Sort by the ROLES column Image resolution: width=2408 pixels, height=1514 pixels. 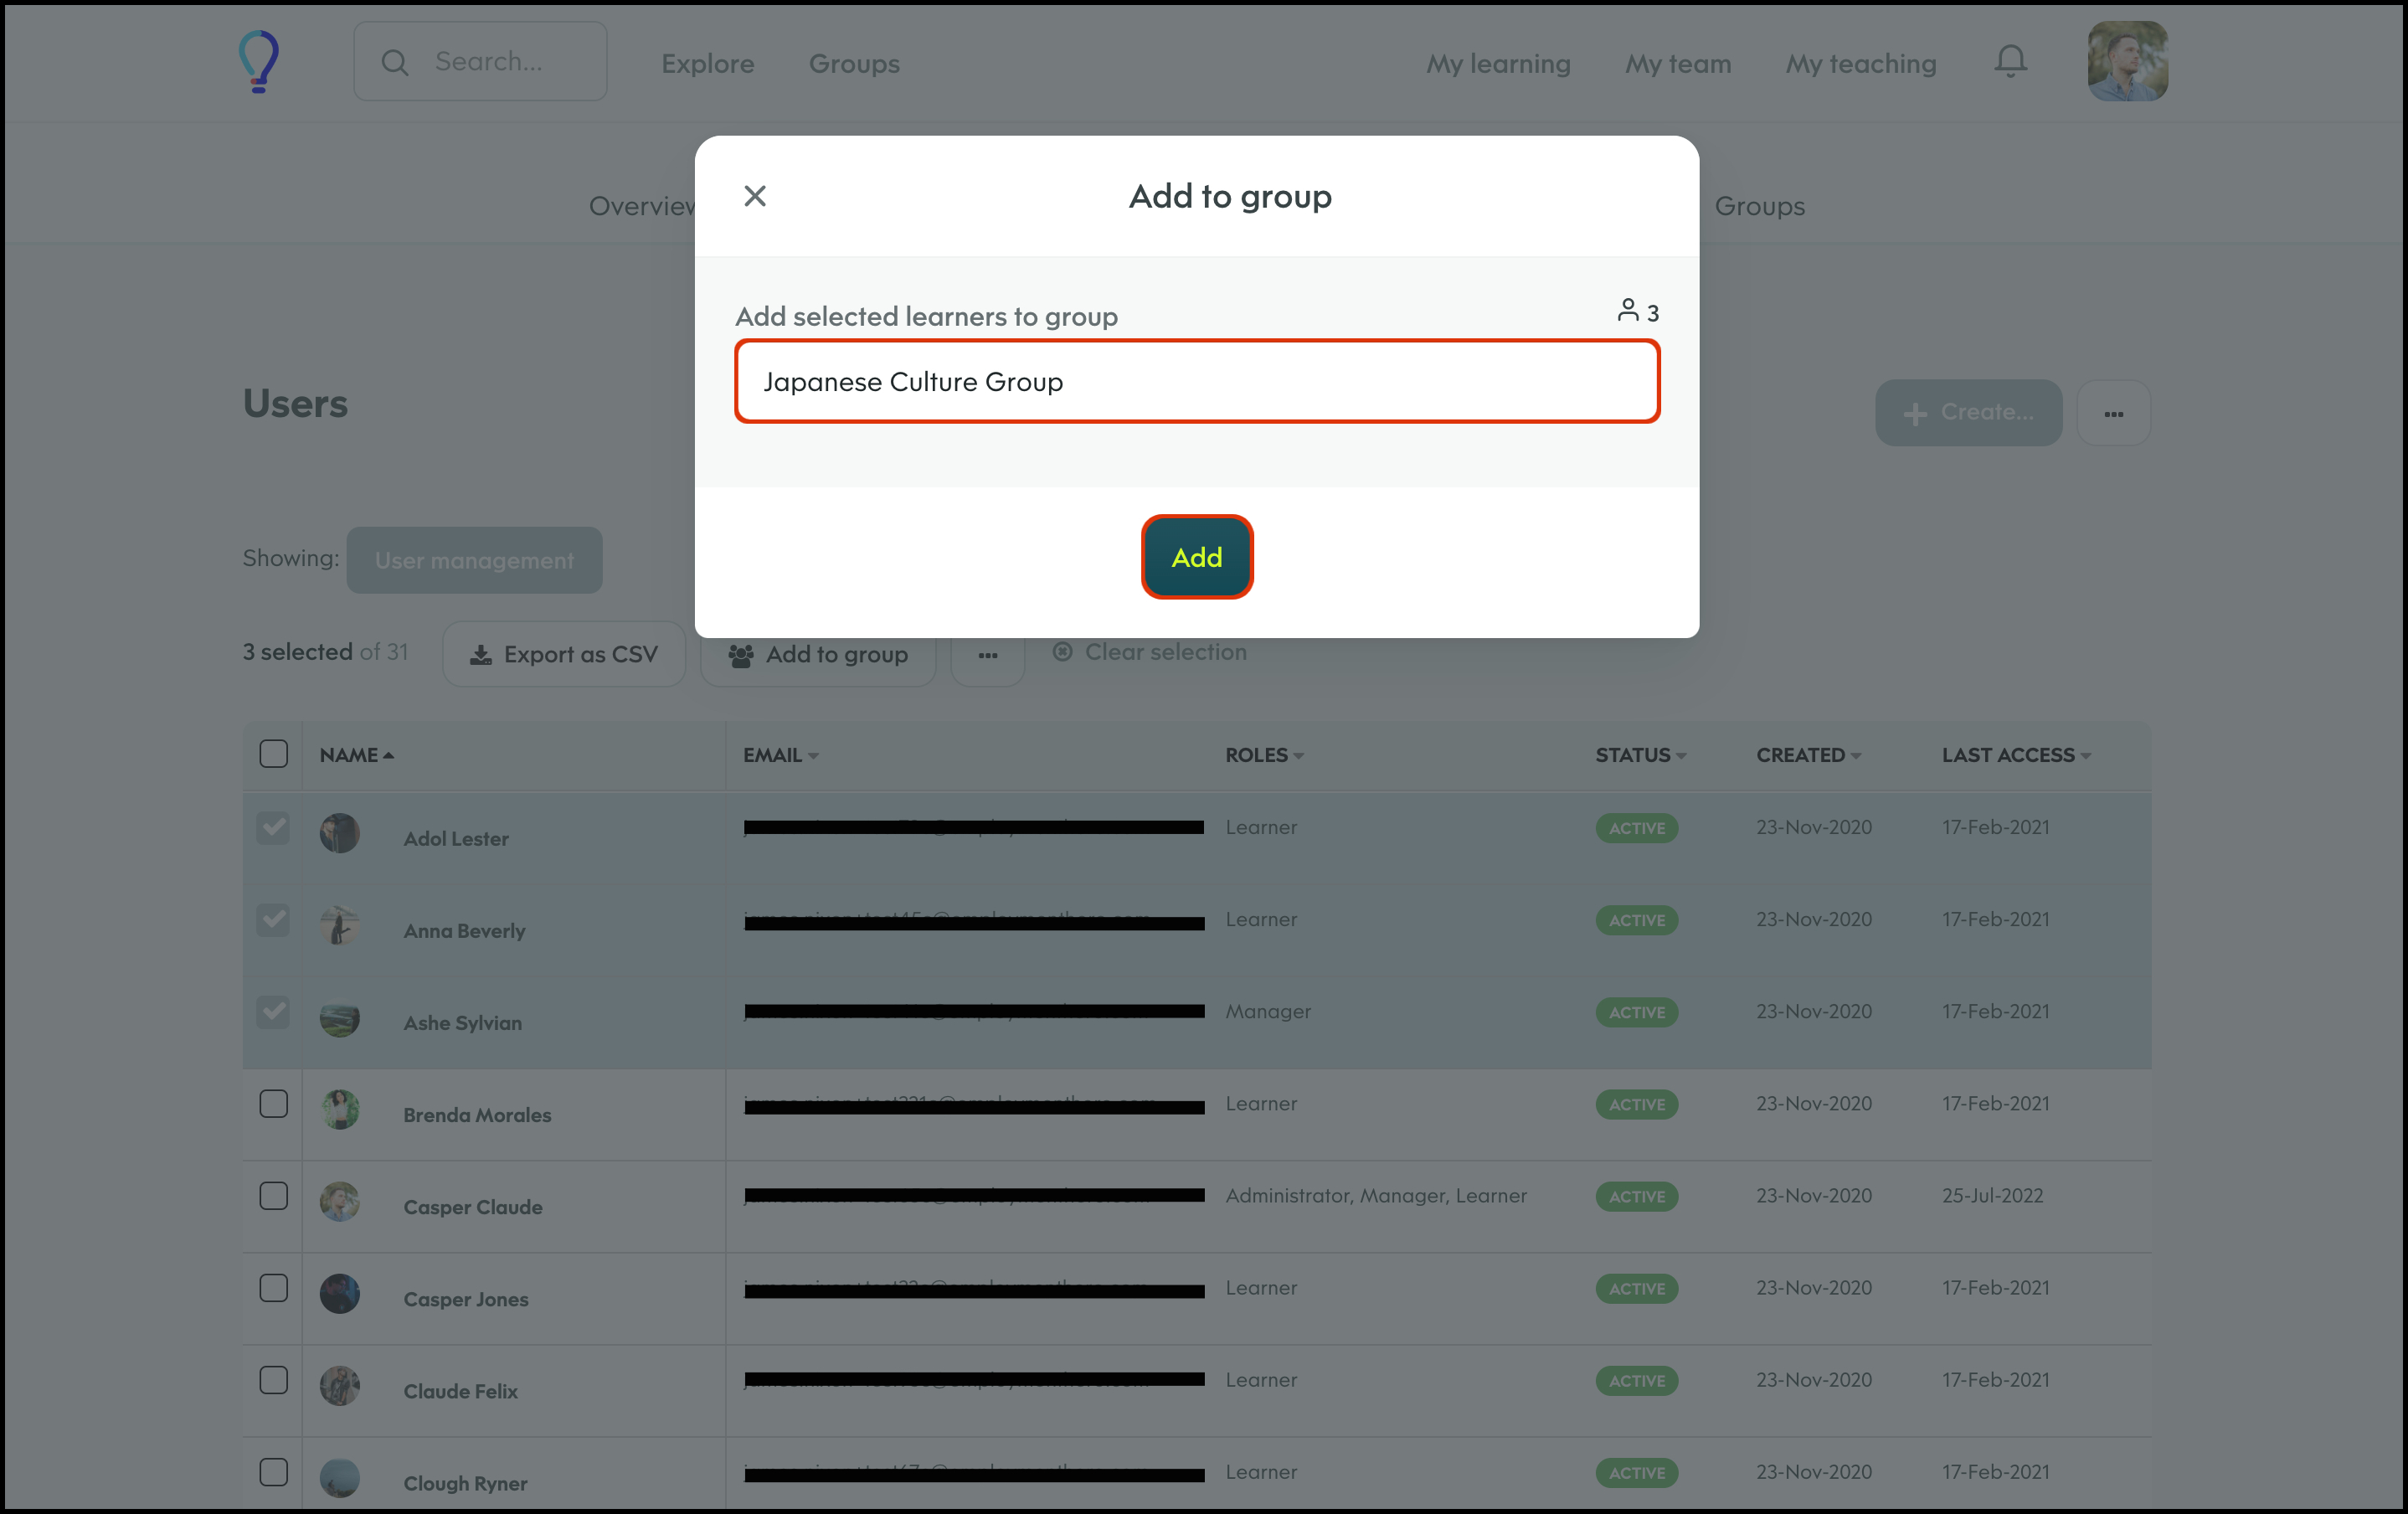coord(1264,755)
